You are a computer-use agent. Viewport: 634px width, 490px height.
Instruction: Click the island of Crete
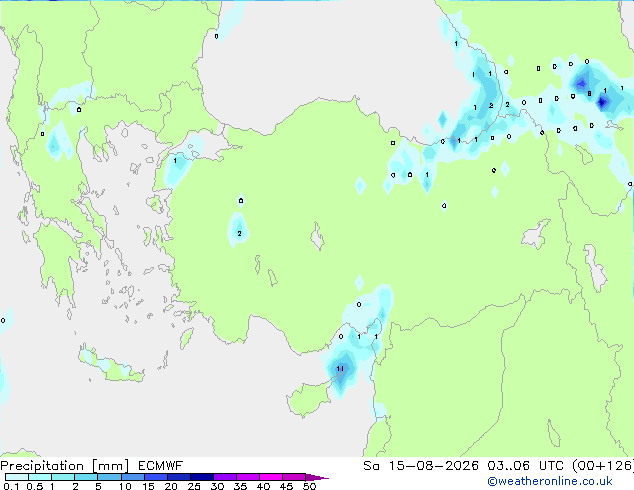[x=111, y=364]
